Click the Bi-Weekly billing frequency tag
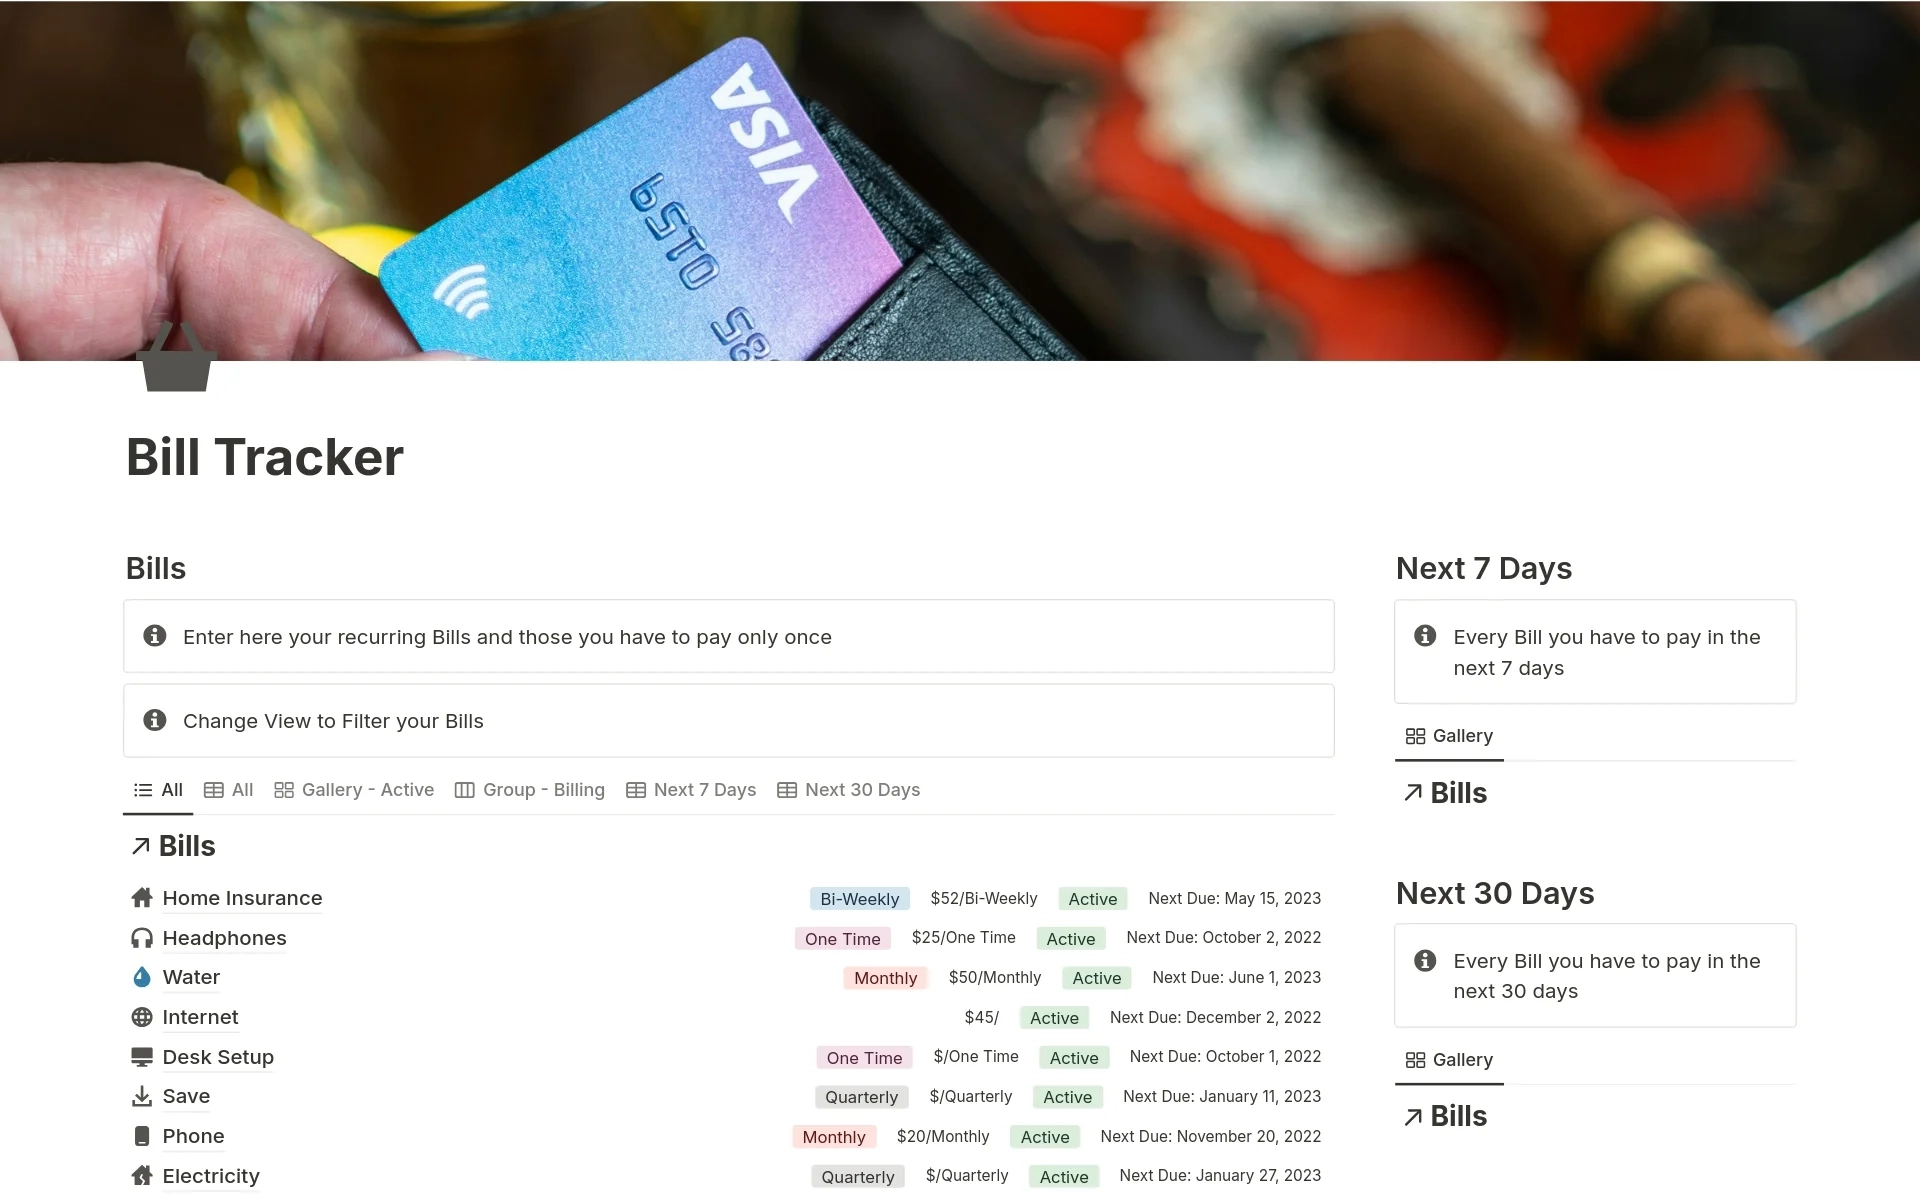 coord(856,898)
